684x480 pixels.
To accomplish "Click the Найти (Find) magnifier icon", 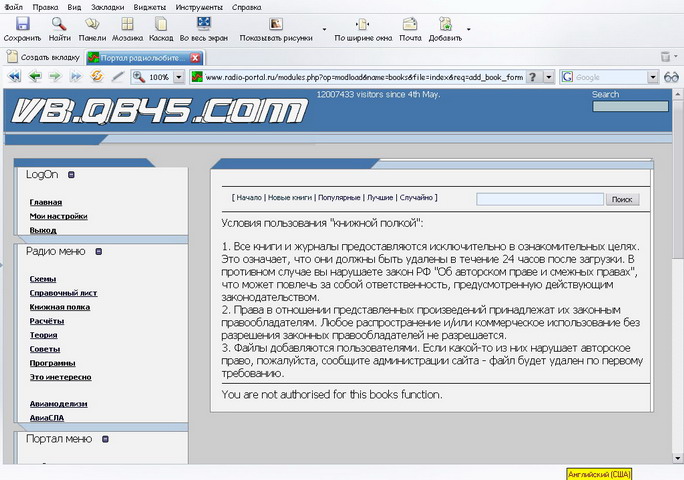I will point(59,24).
